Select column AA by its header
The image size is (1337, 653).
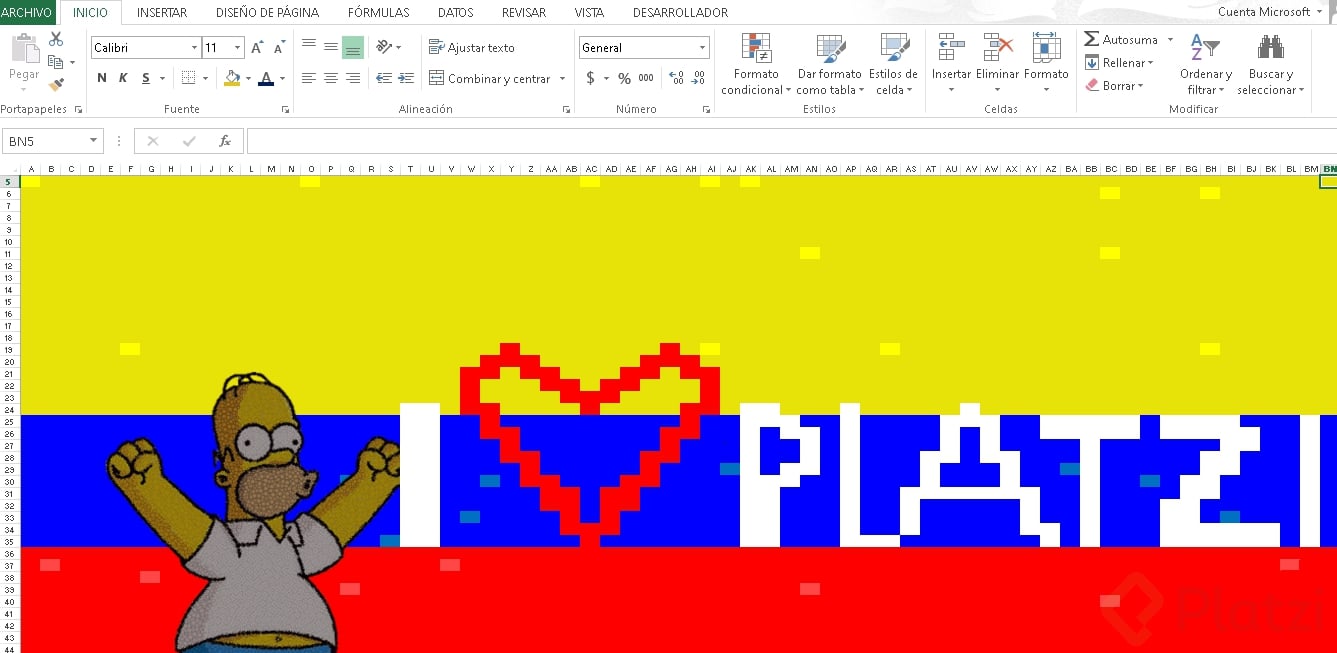point(551,169)
